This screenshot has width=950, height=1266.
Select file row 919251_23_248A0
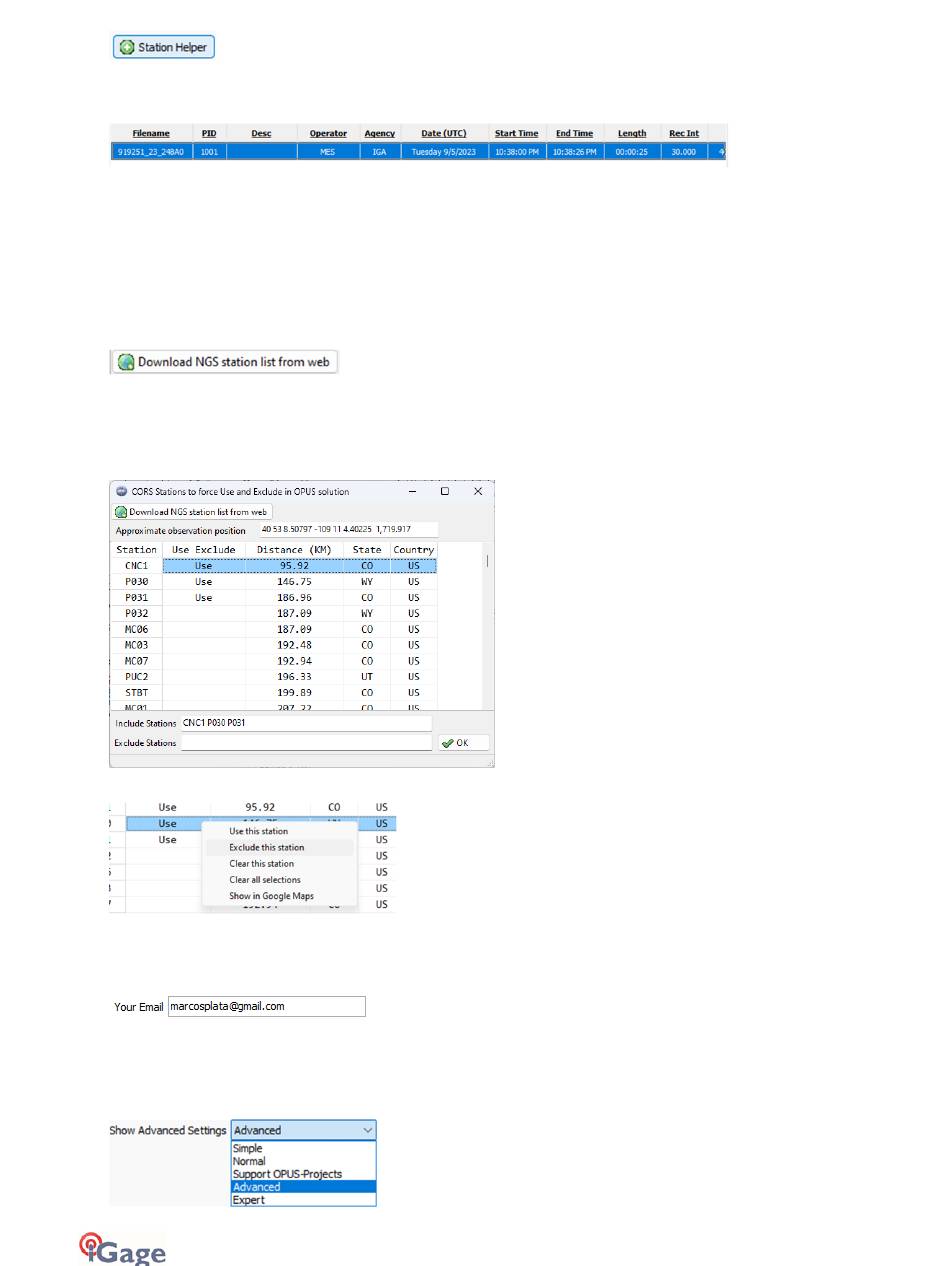point(150,152)
